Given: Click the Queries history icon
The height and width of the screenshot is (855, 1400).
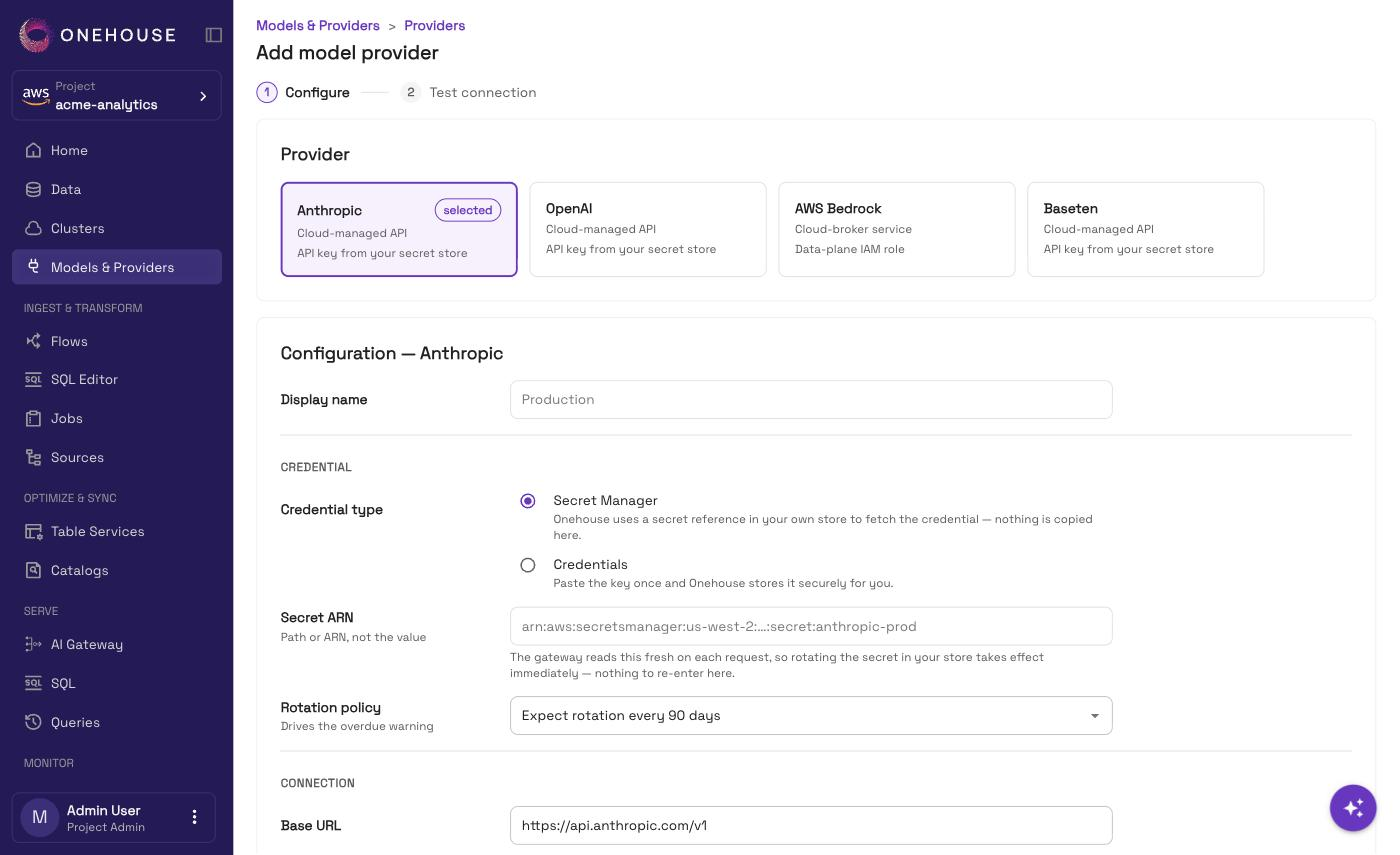Looking at the screenshot, I should coord(33,722).
